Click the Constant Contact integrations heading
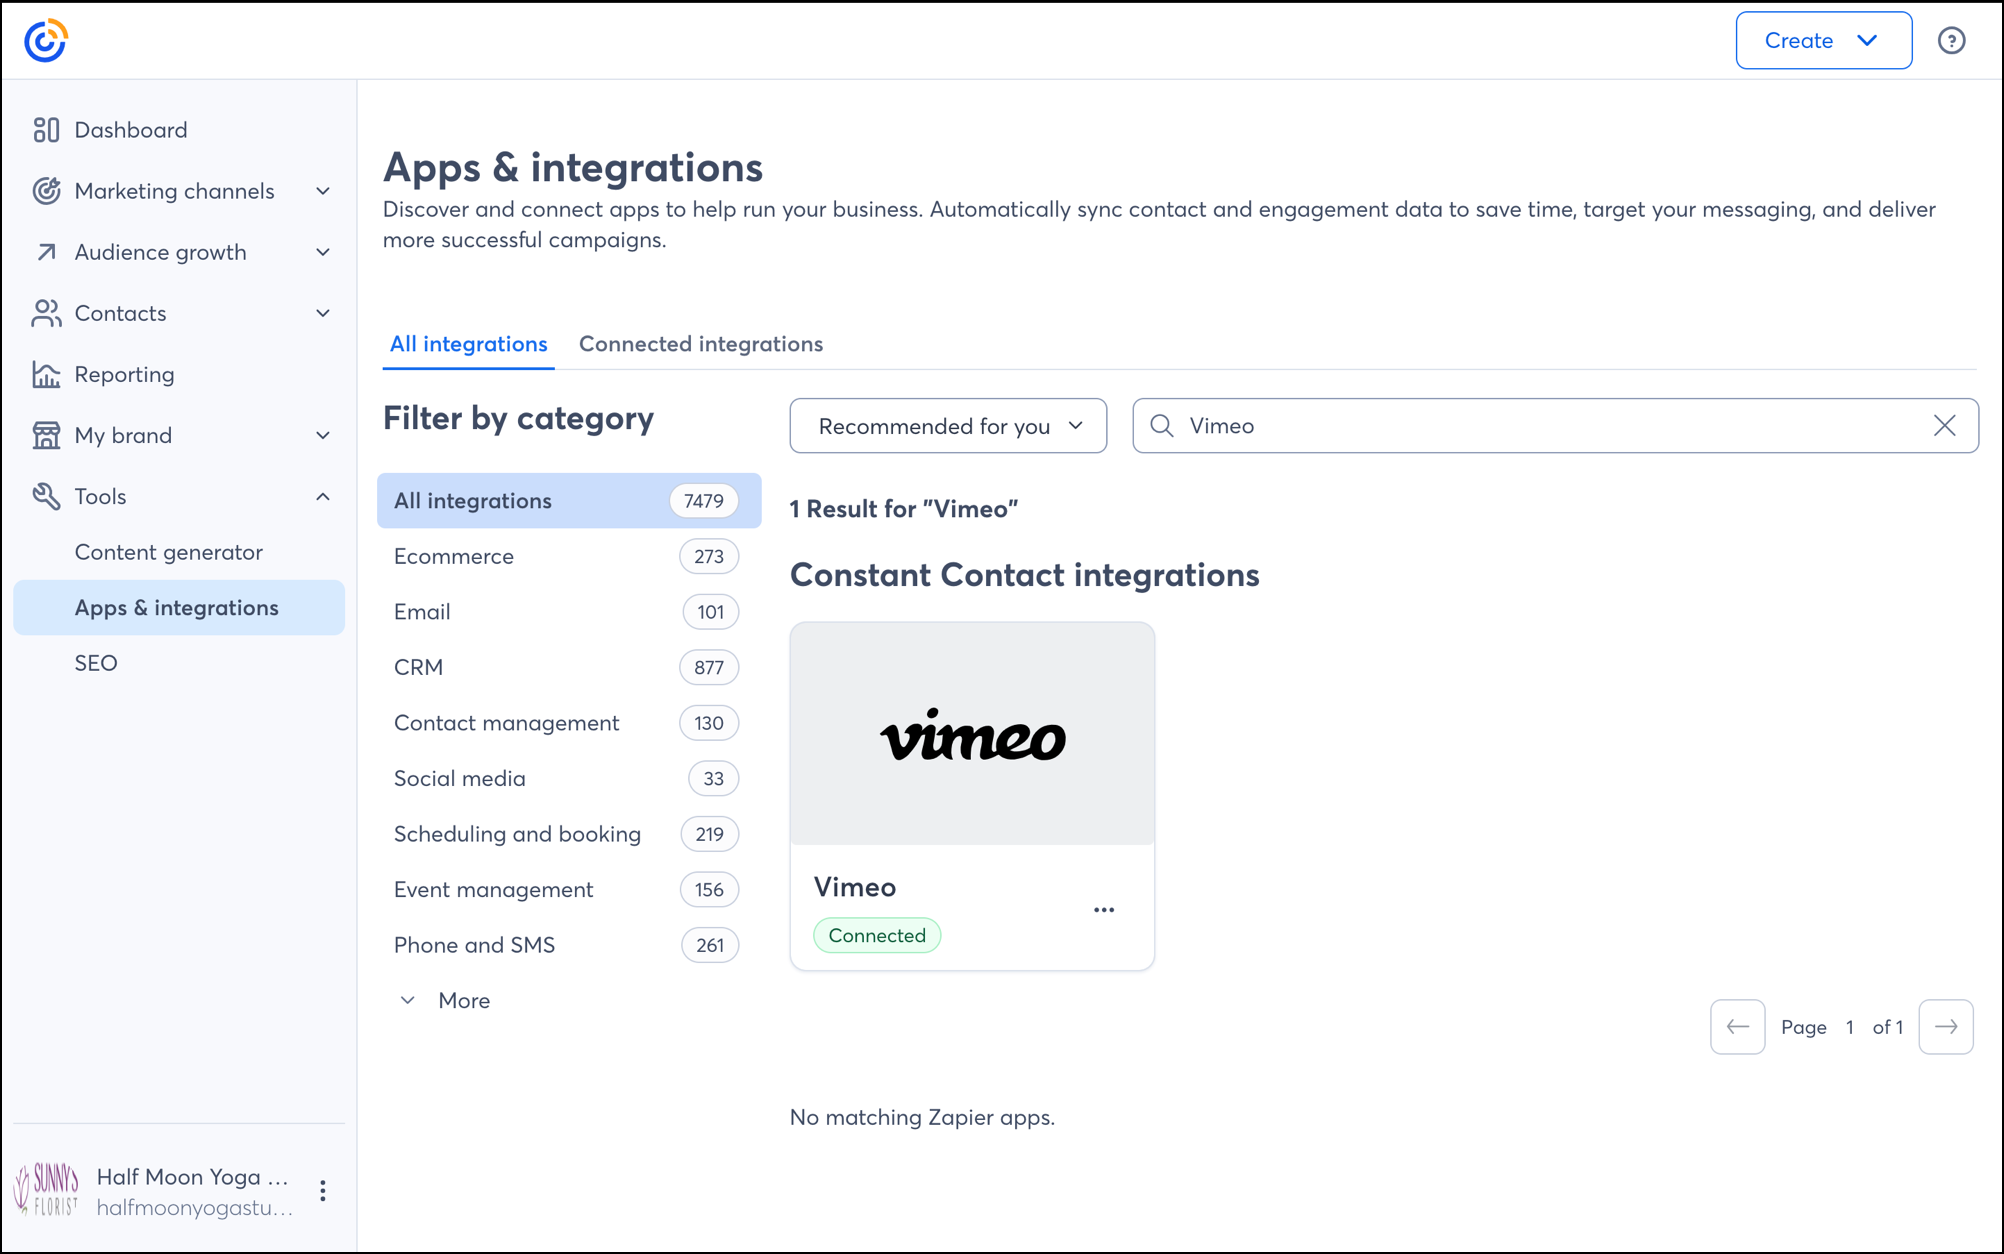Screen dimensions: 2004x1254 coord(1024,575)
